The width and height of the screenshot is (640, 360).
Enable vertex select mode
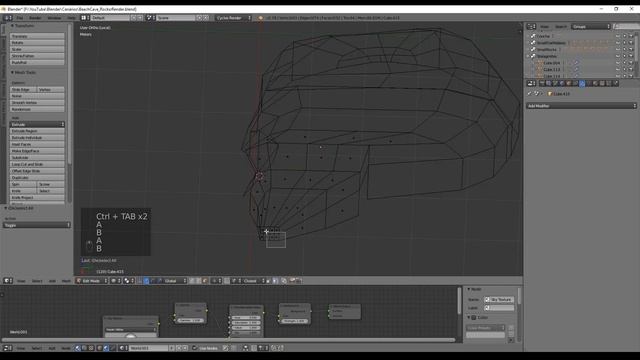coord(191,281)
